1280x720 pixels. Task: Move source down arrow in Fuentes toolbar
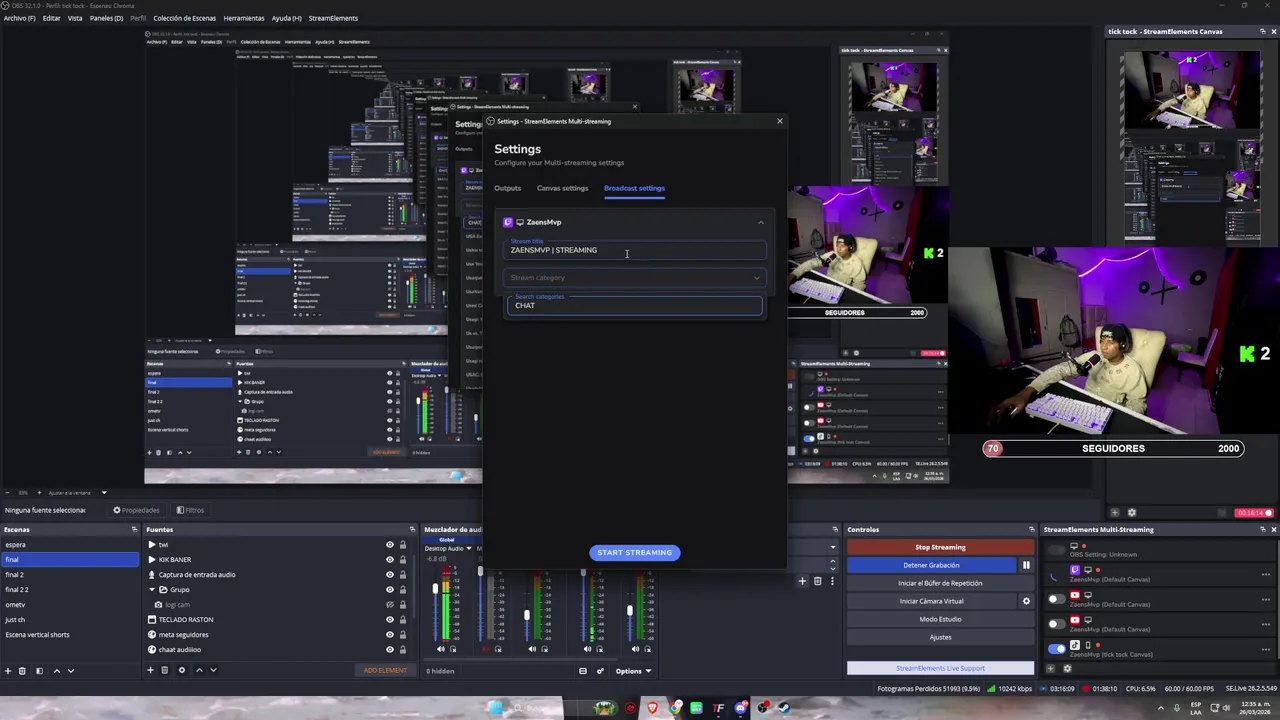pyautogui.click(x=213, y=670)
